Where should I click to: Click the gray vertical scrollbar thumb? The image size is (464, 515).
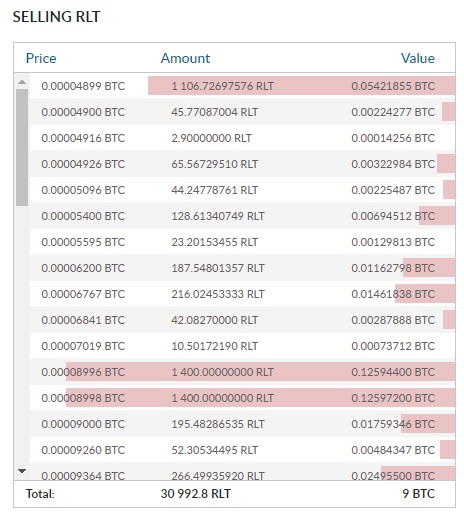pyautogui.click(x=22, y=147)
